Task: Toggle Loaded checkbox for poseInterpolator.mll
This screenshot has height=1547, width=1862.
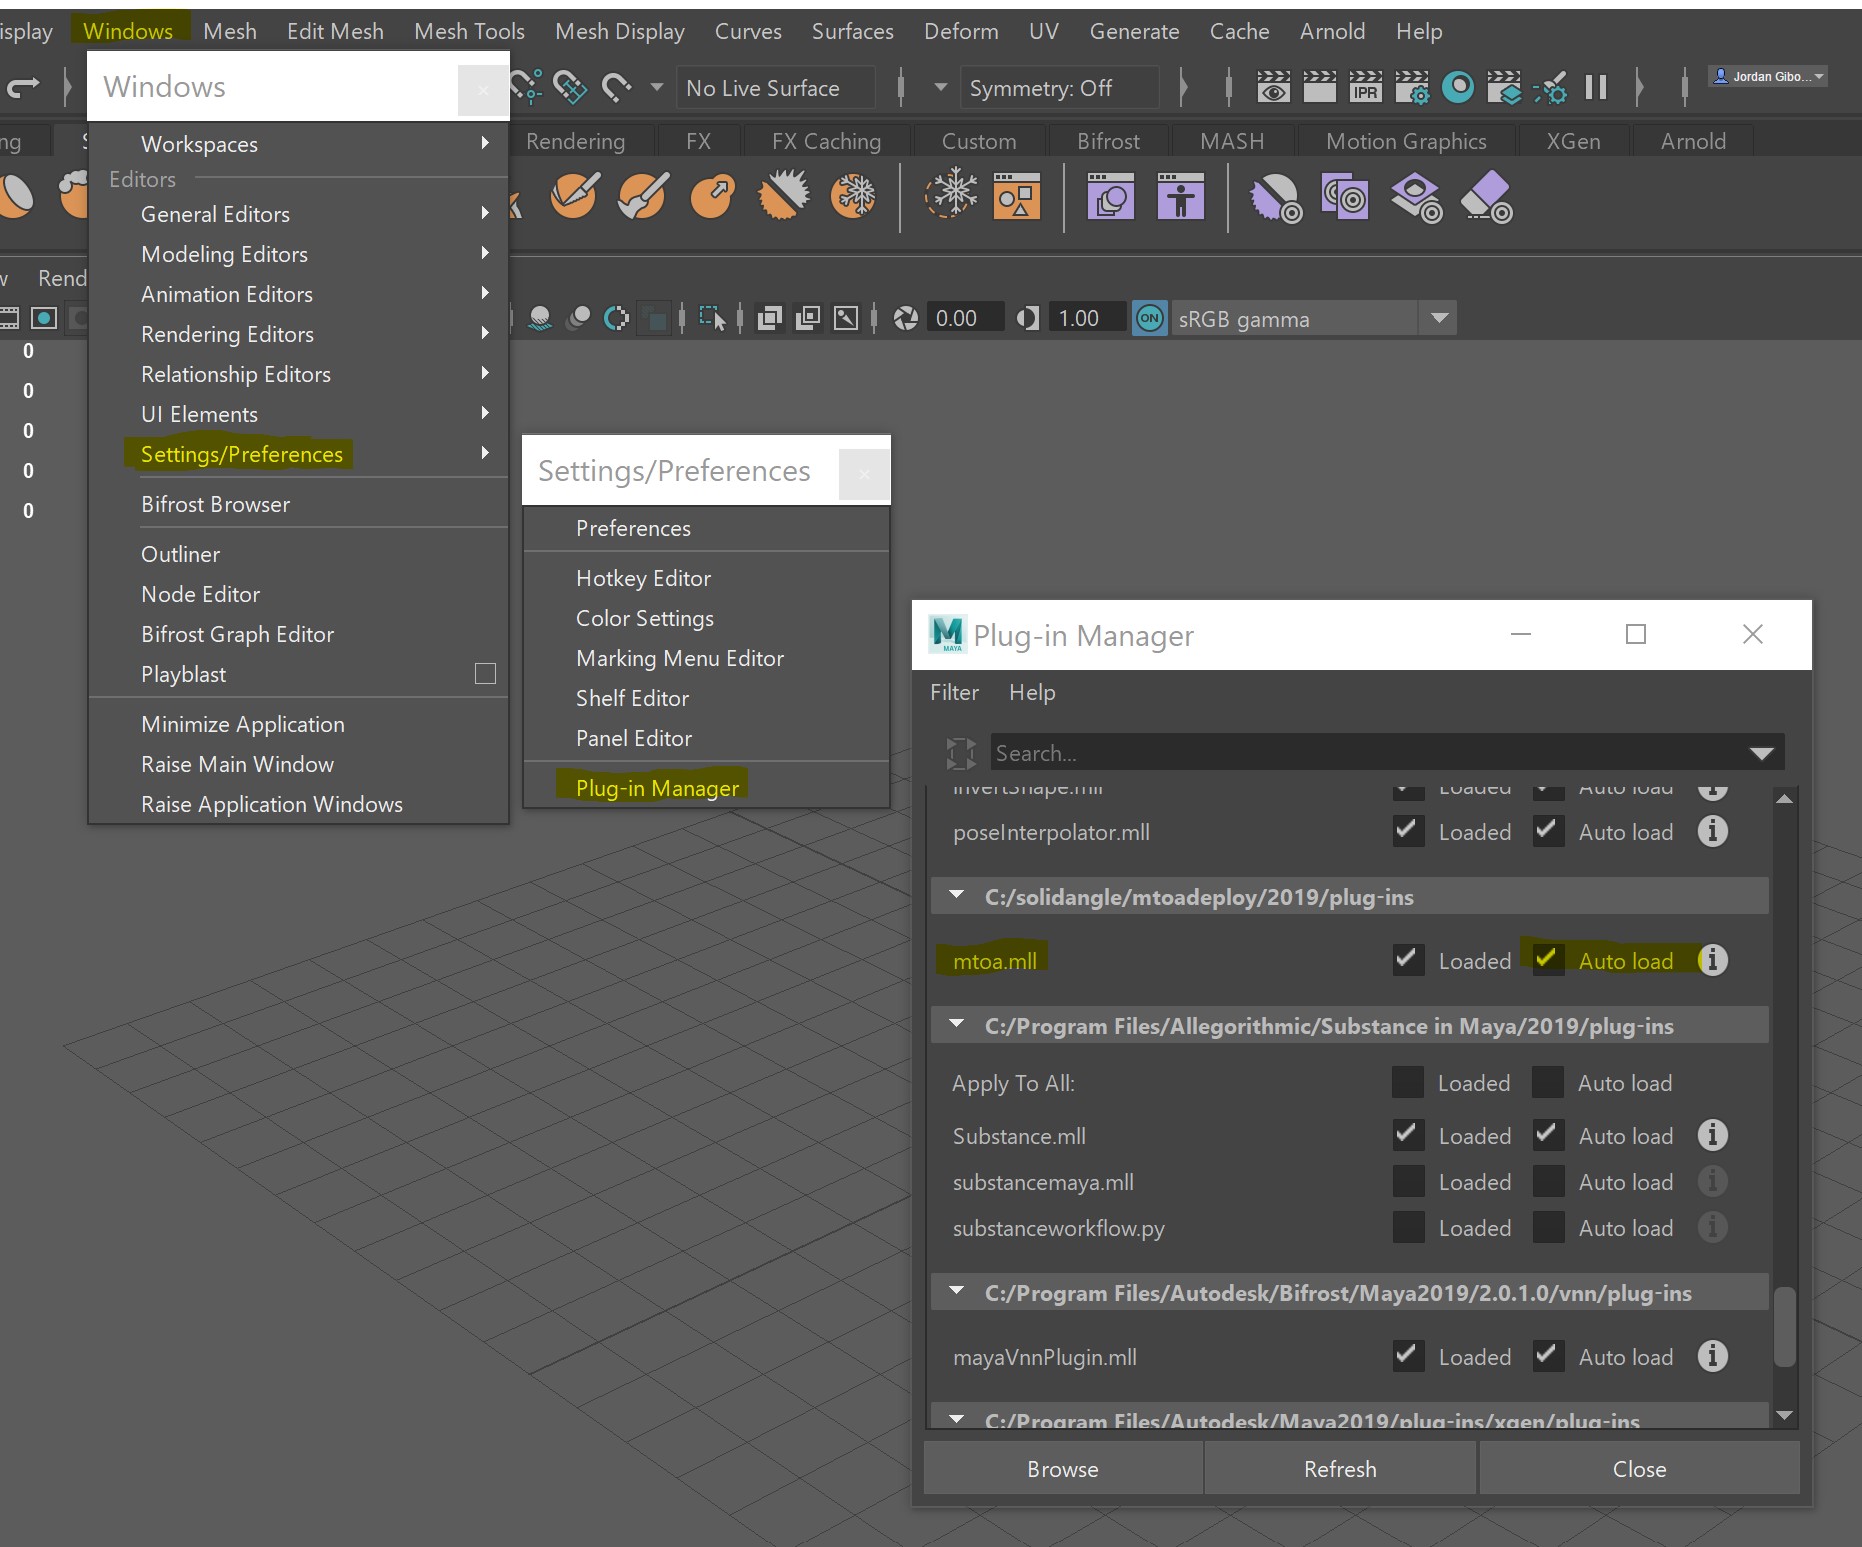Action: point(1408,831)
